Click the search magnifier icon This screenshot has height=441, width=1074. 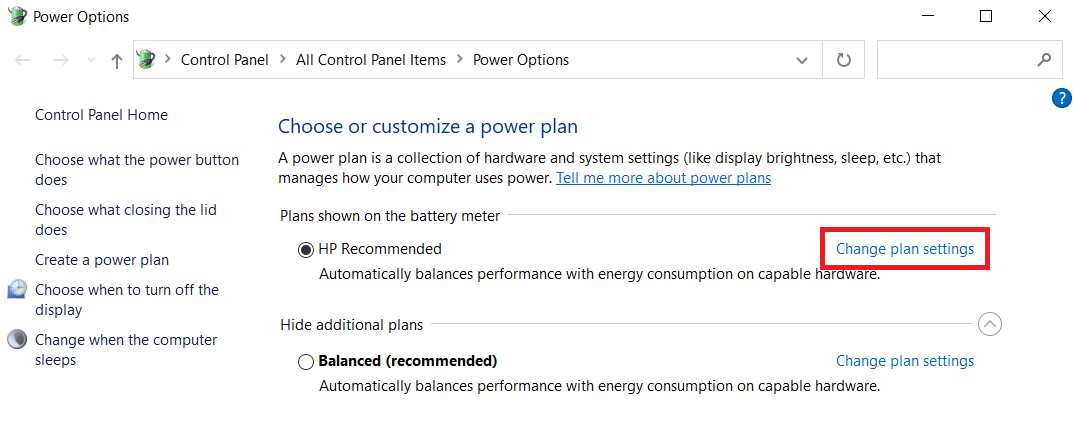click(1044, 60)
